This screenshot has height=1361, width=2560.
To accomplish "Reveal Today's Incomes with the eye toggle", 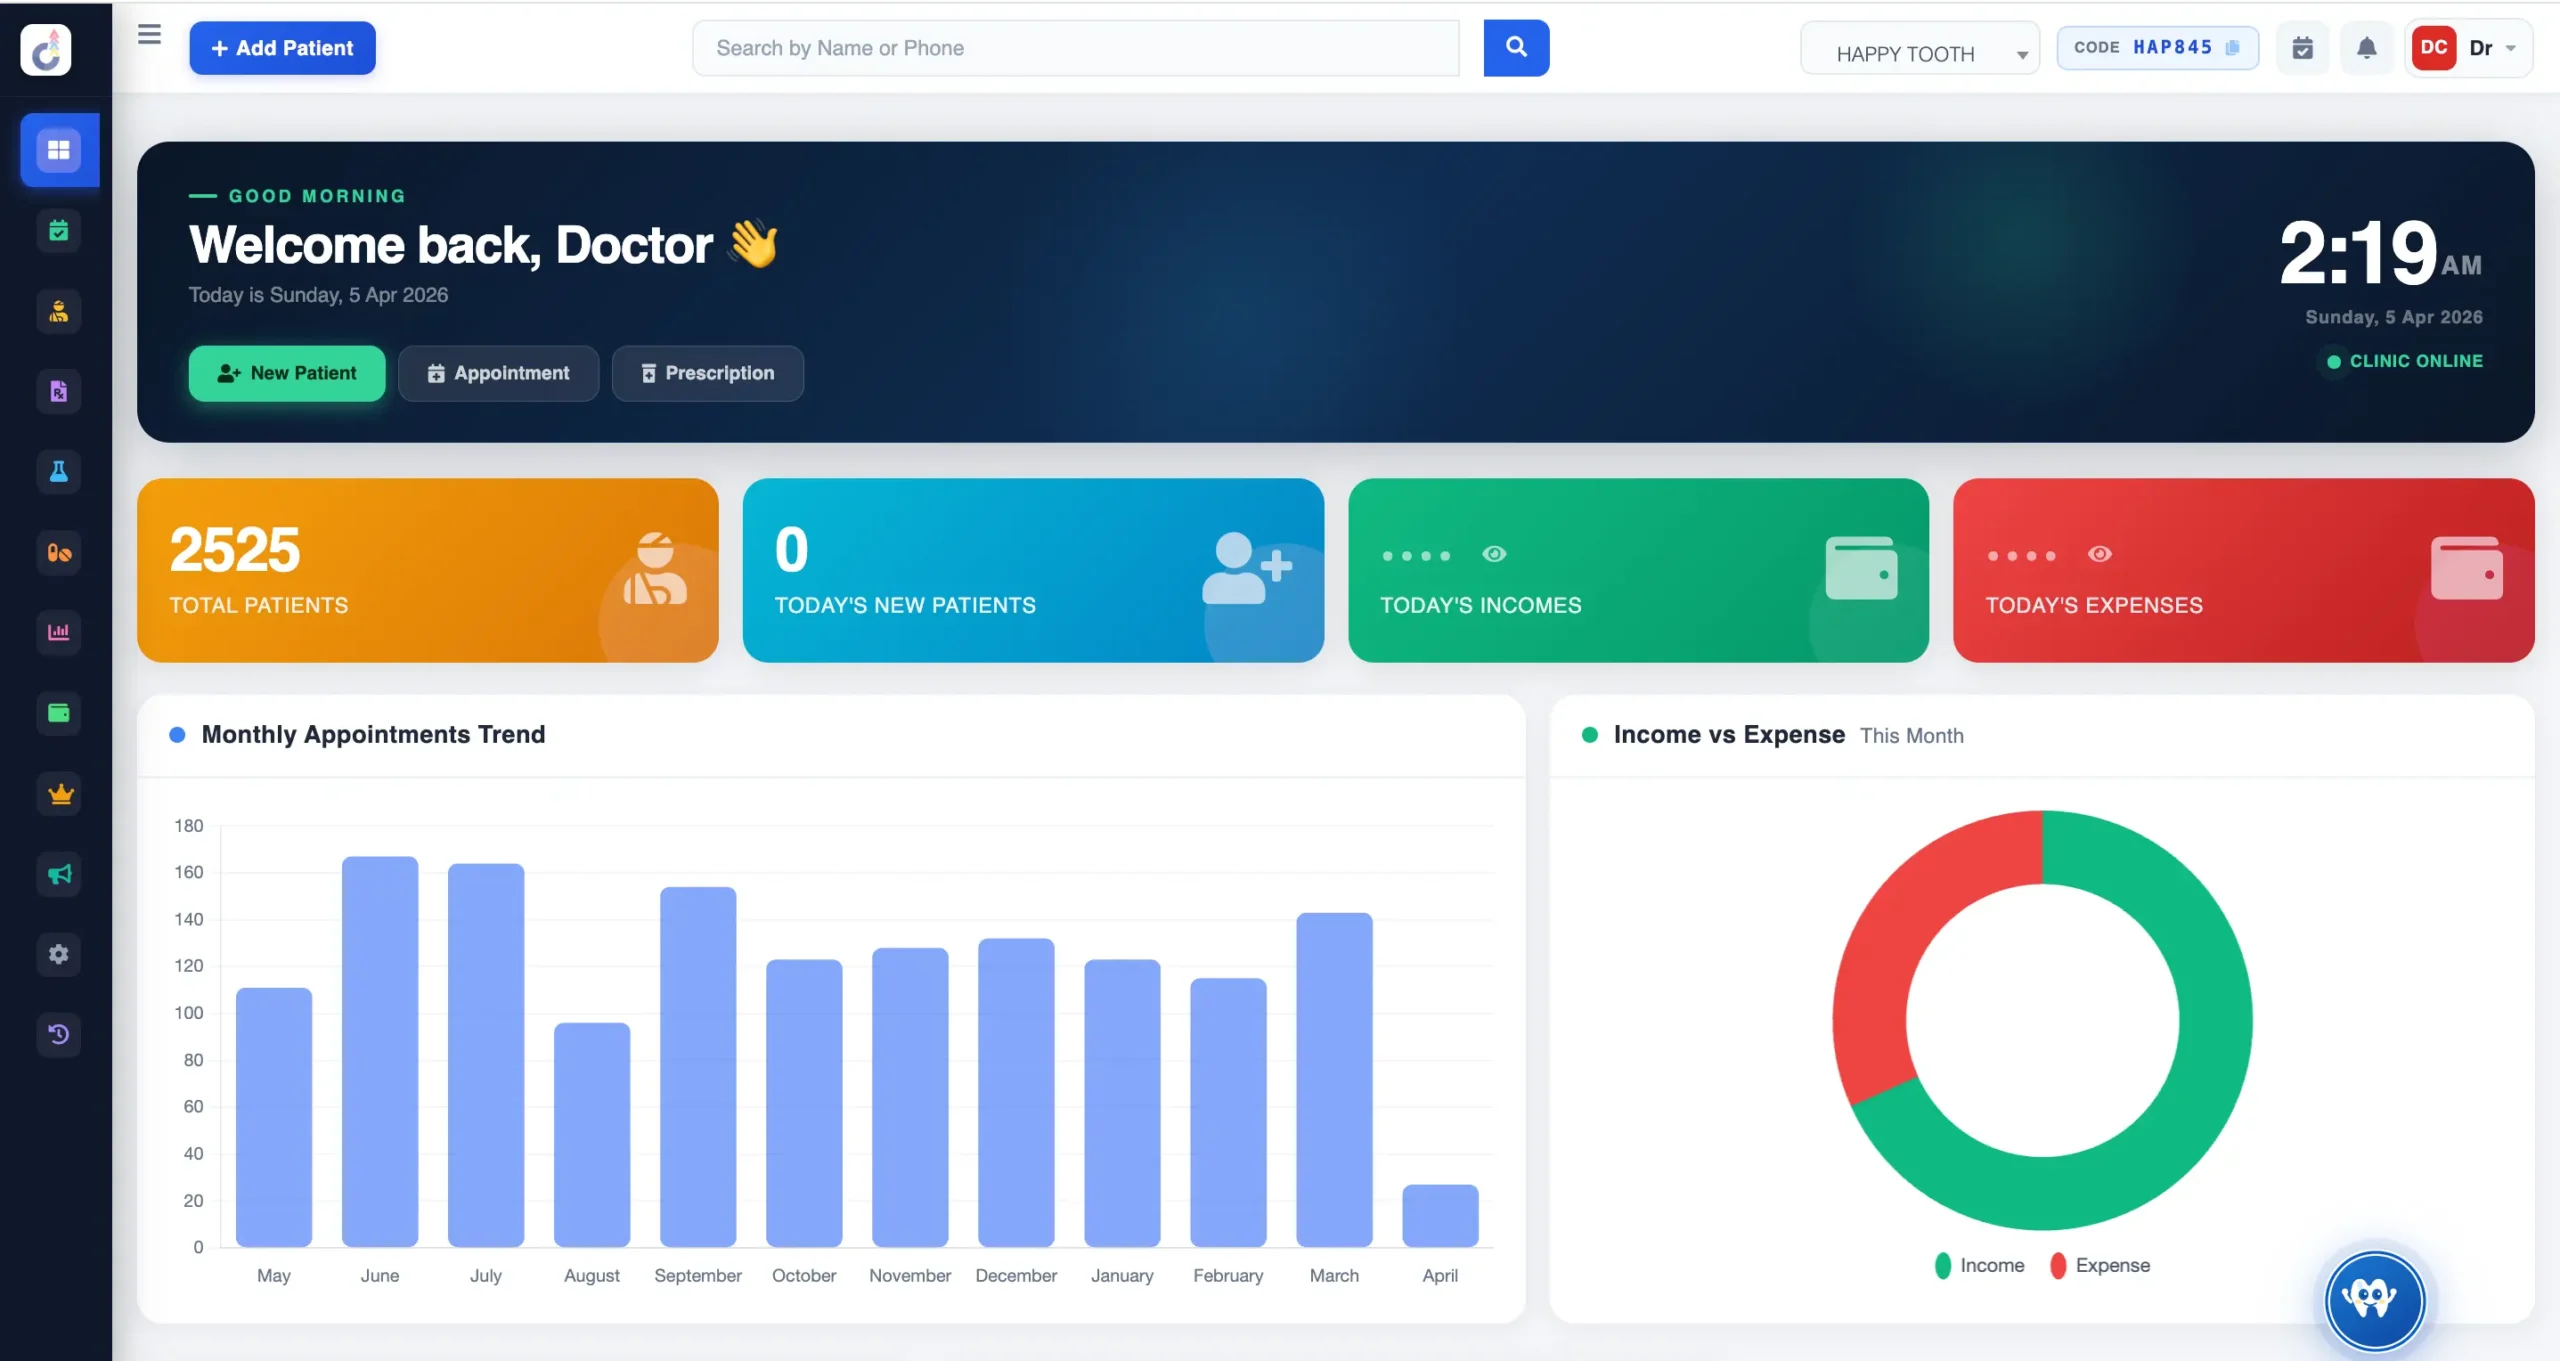I will click(x=1493, y=554).
